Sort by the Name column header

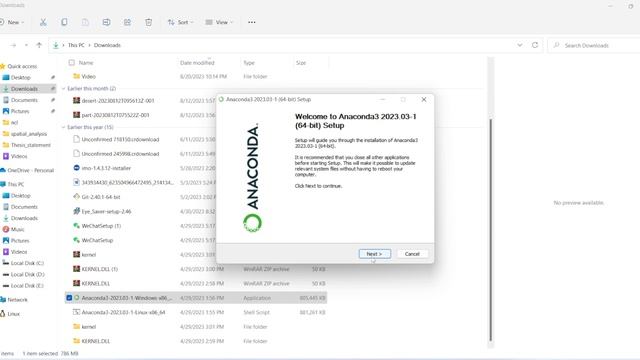(86, 63)
